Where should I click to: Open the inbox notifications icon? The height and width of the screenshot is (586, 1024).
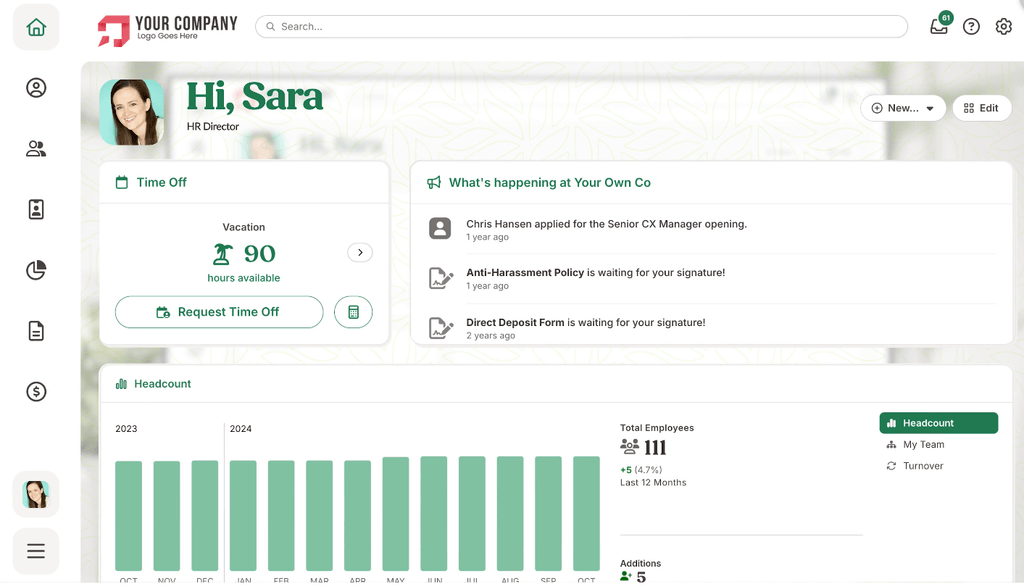tap(938, 27)
